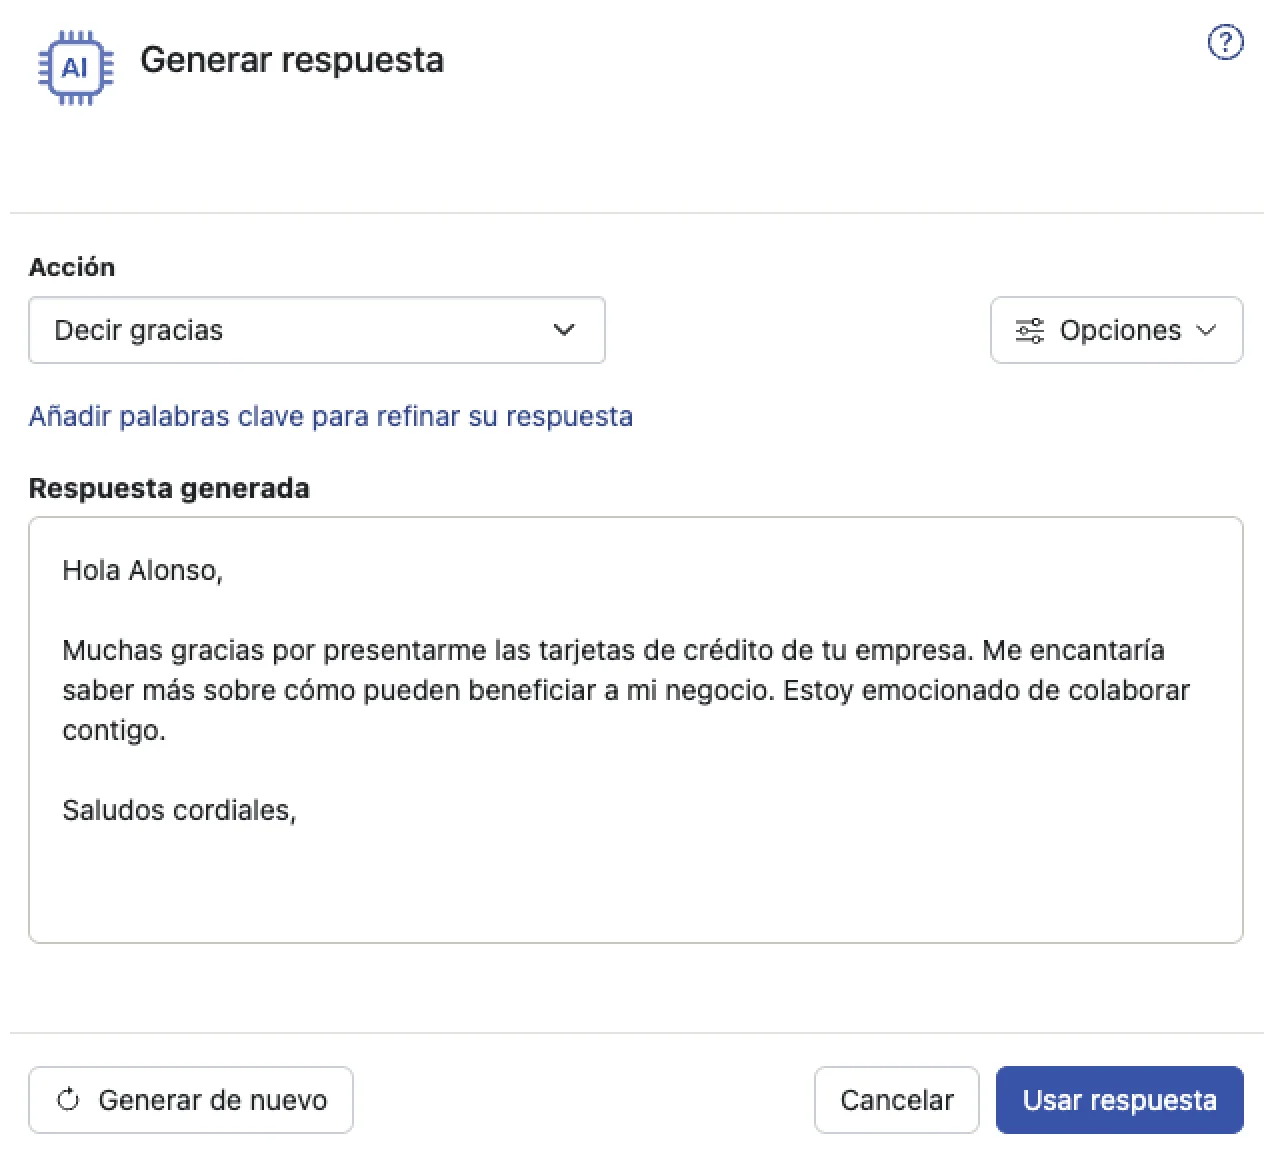The image size is (1264, 1162).
Task: Open the help question mark icon
Action: [1224, 42]
